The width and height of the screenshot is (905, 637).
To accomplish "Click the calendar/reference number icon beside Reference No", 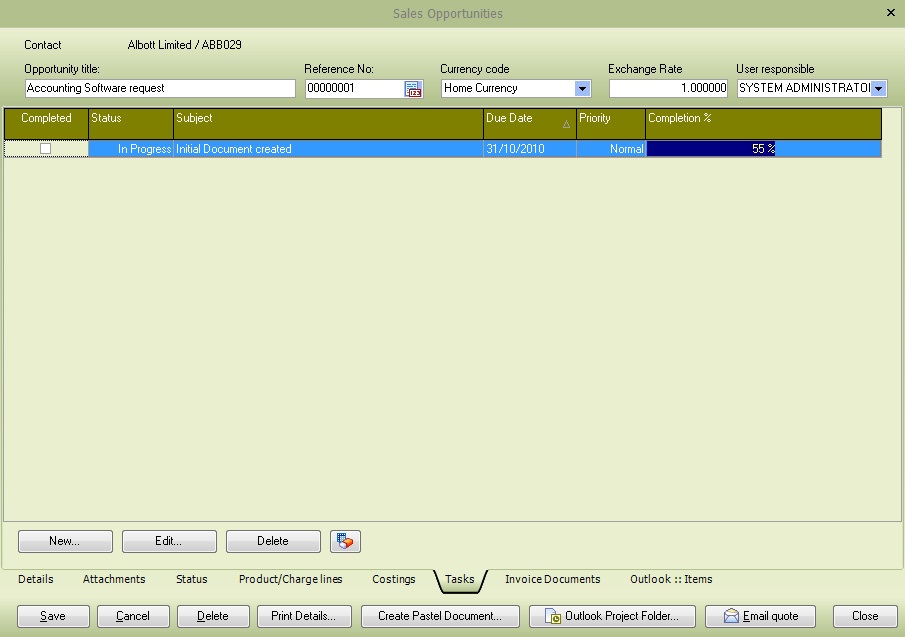I will tap(413, 88).
